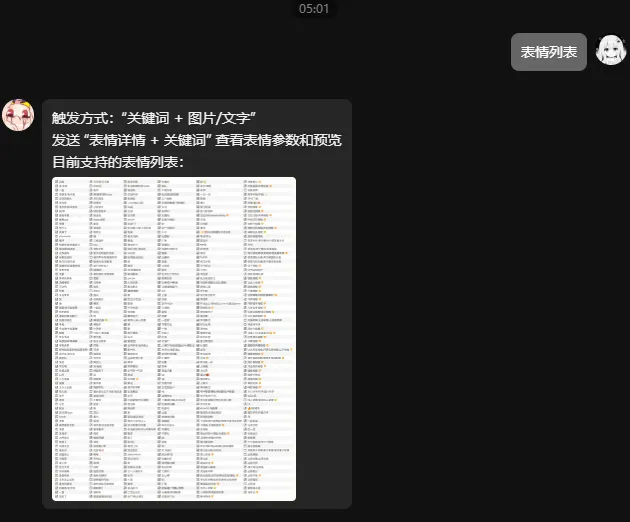Open the emoji list image preview
Image resolution: width=630 pixels, height=522 pixels.
[x=174, y=338]
